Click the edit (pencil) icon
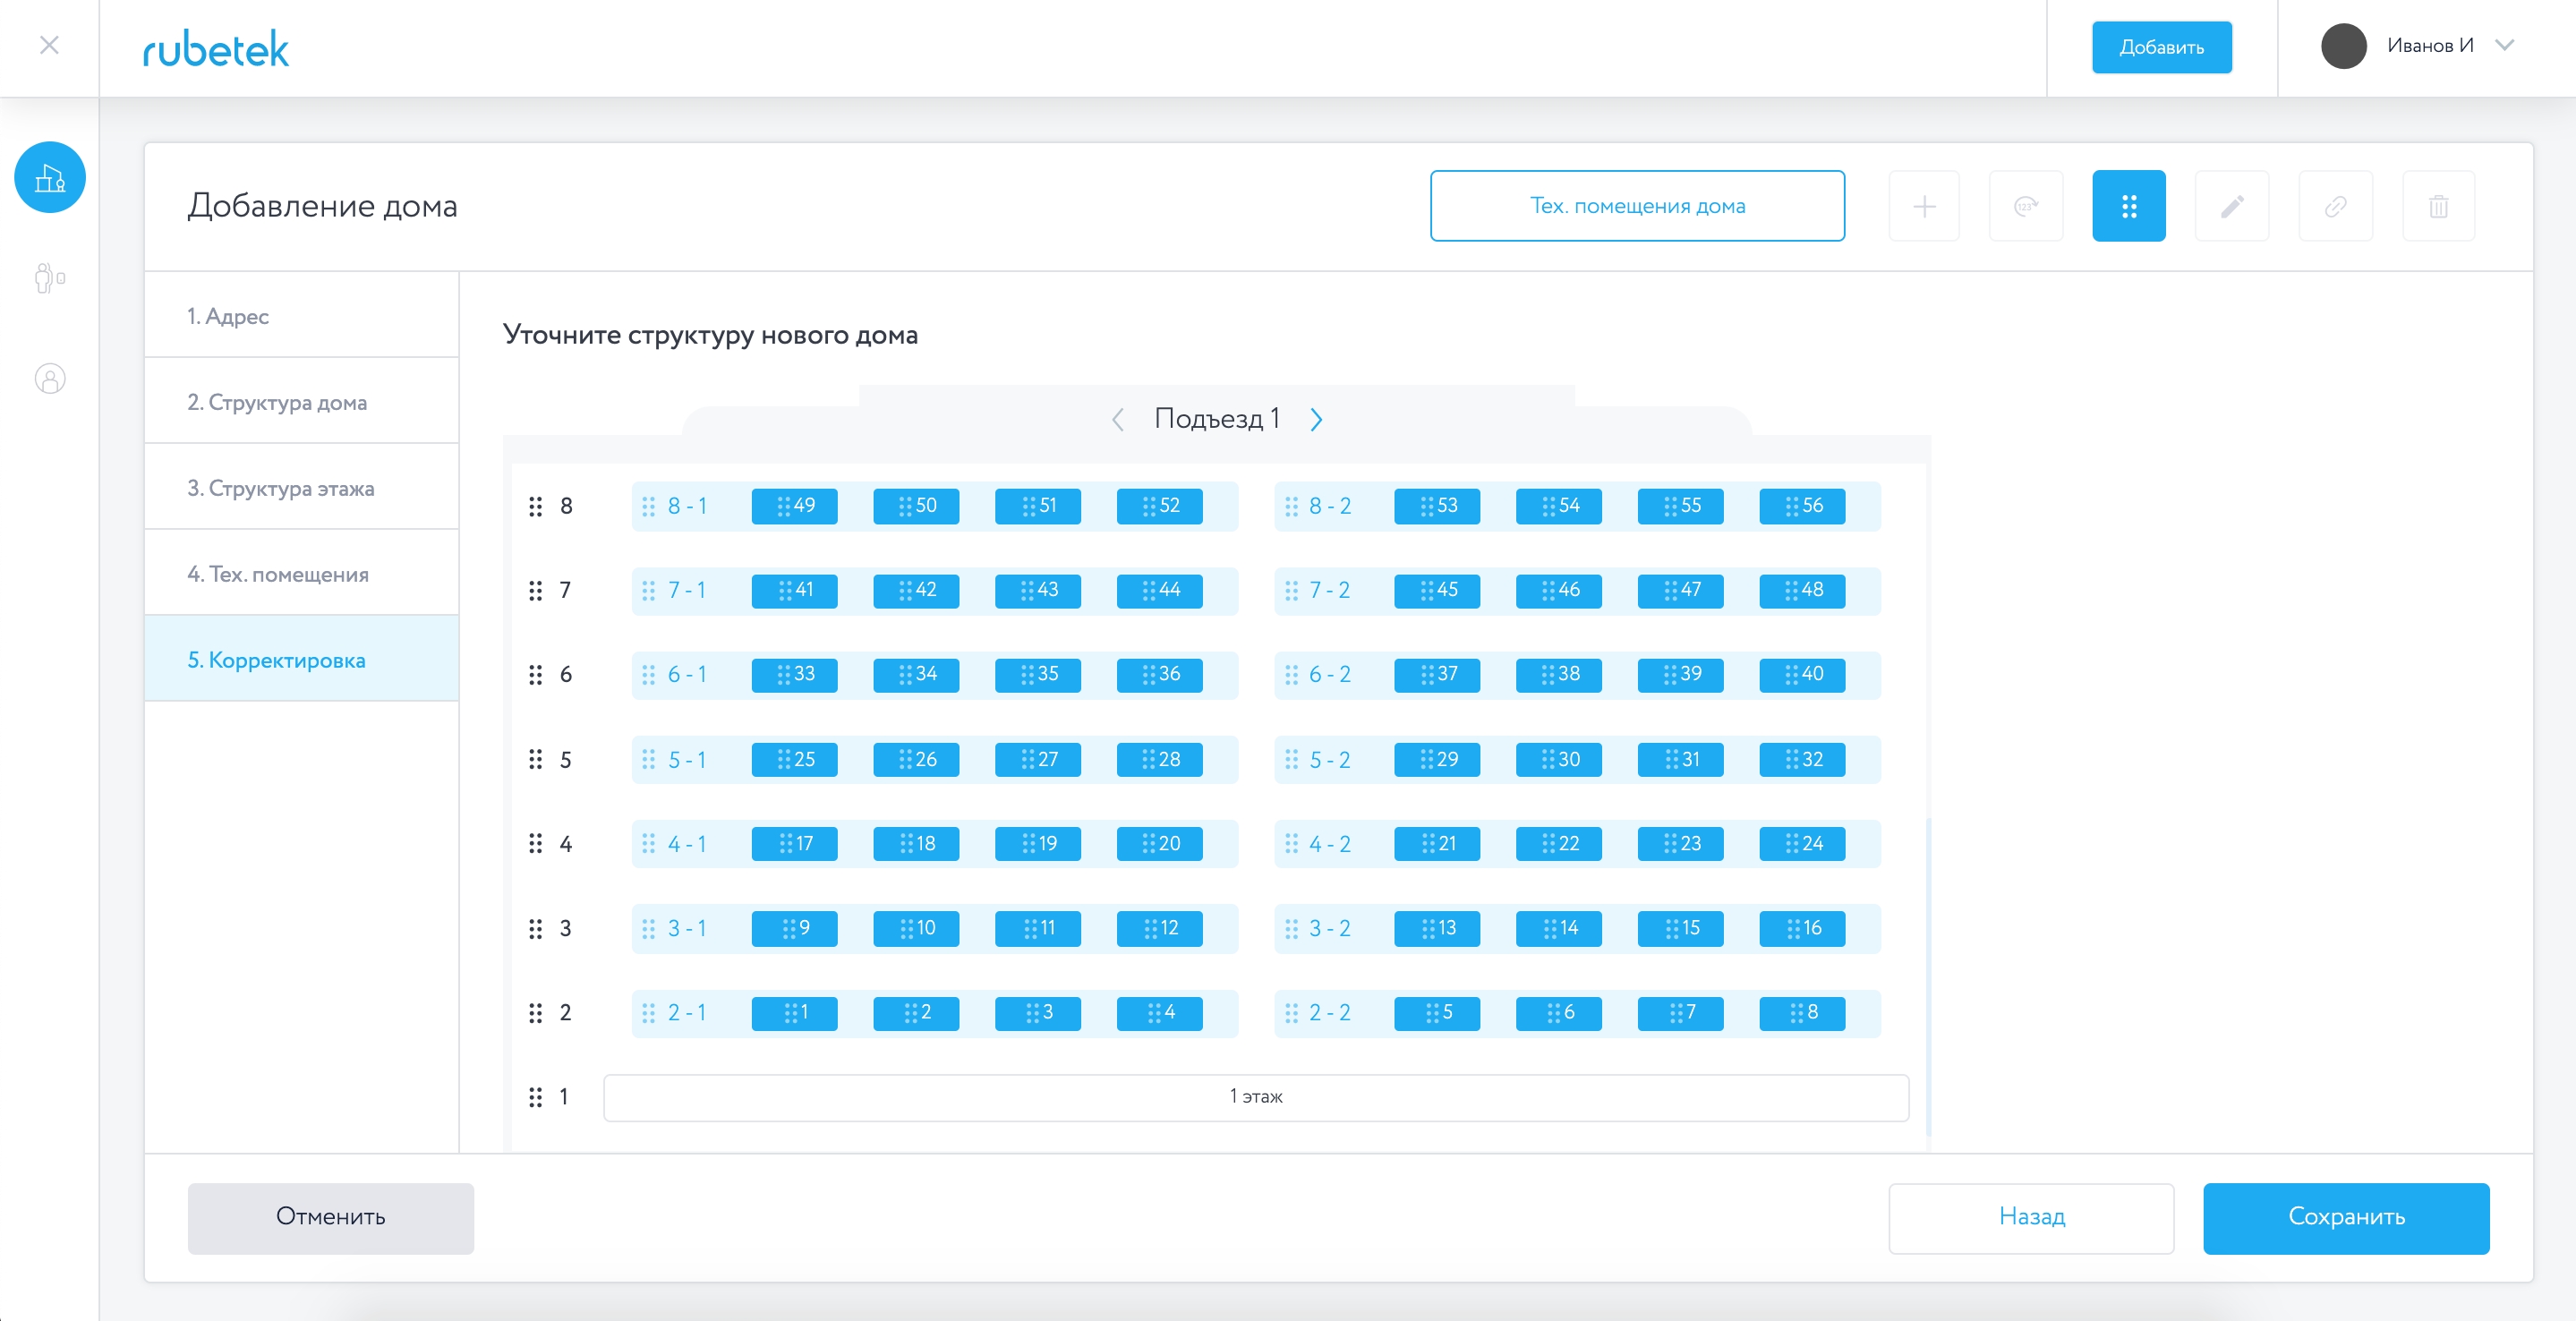The height and width of the screenshot is (1321, 2576). coord(2232,206)
